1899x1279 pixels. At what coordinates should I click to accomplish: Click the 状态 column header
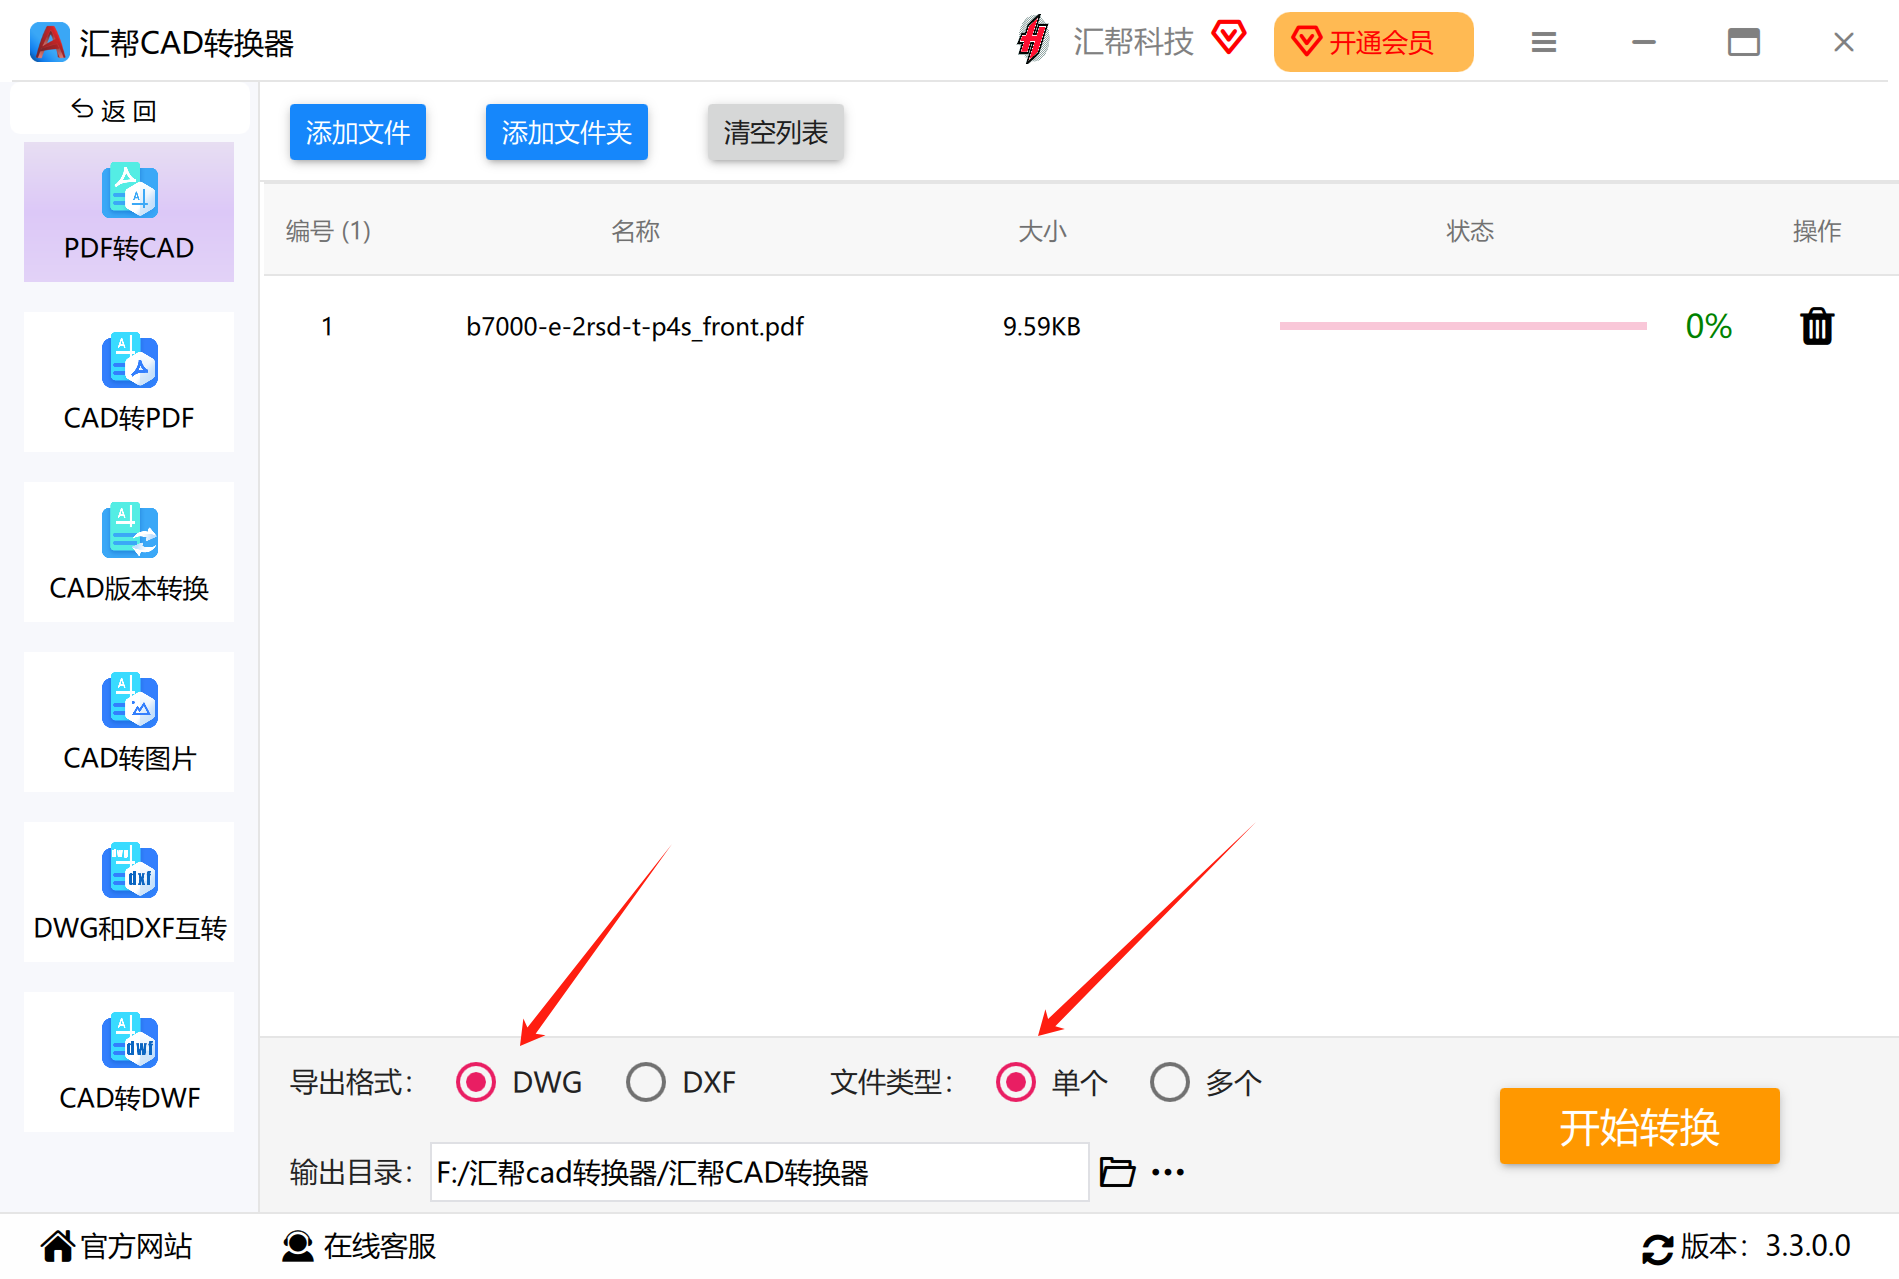point(1470,231)
